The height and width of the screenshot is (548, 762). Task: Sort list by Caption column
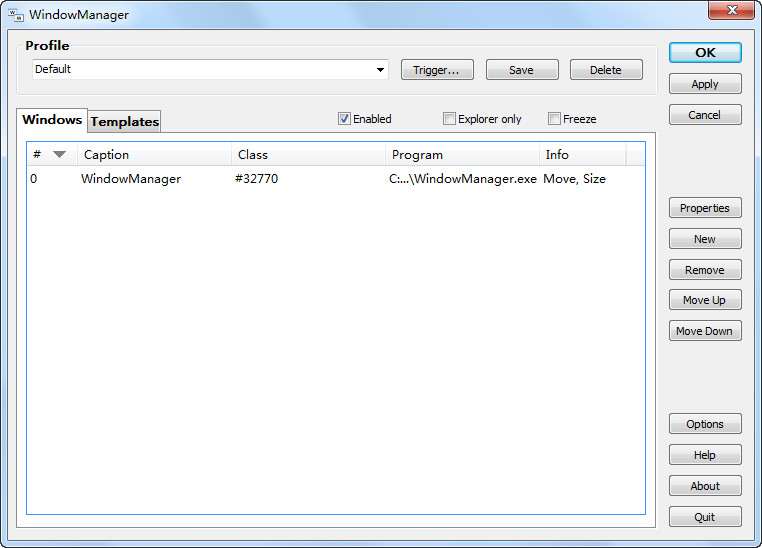click(154, 154)
